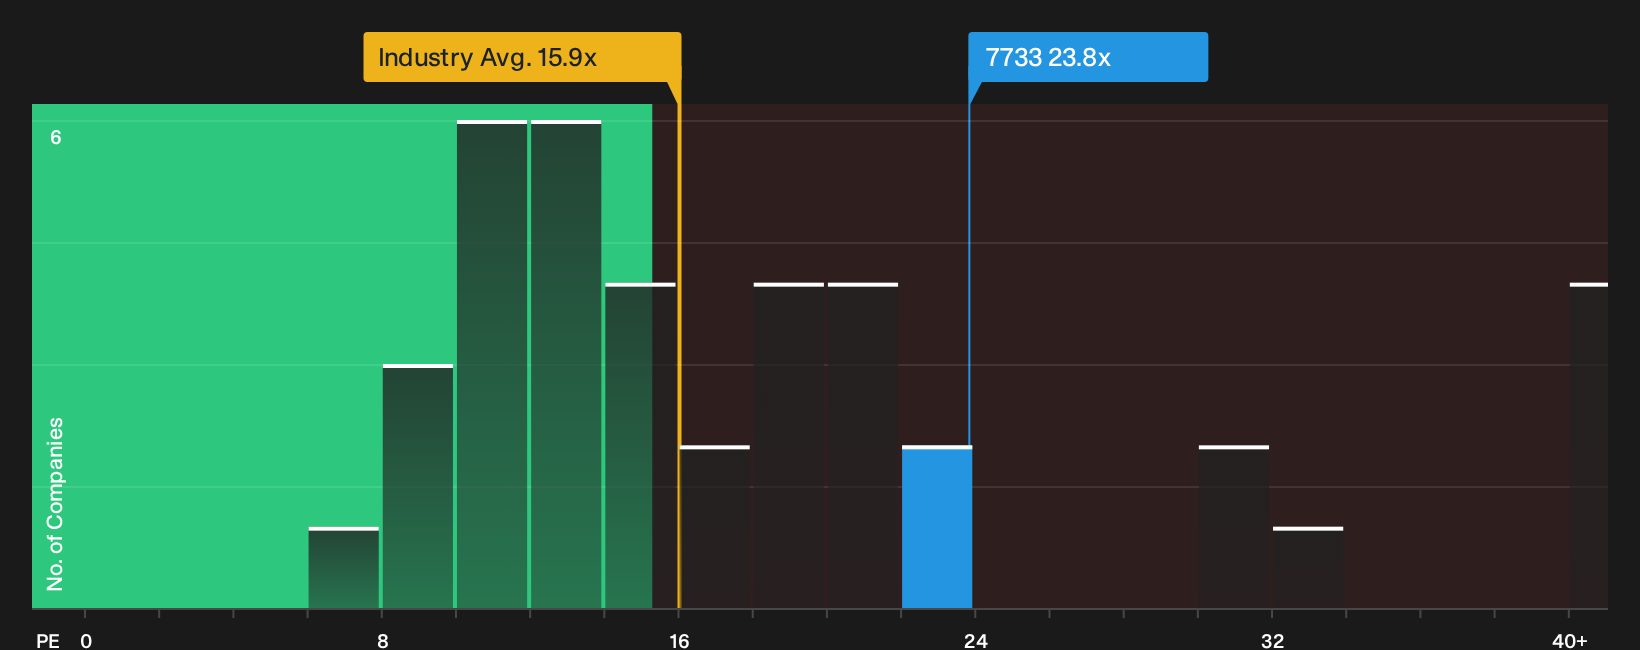Click the x-axis label '8'
This screenshot has height=650, width=1640.
pos(383,641)
